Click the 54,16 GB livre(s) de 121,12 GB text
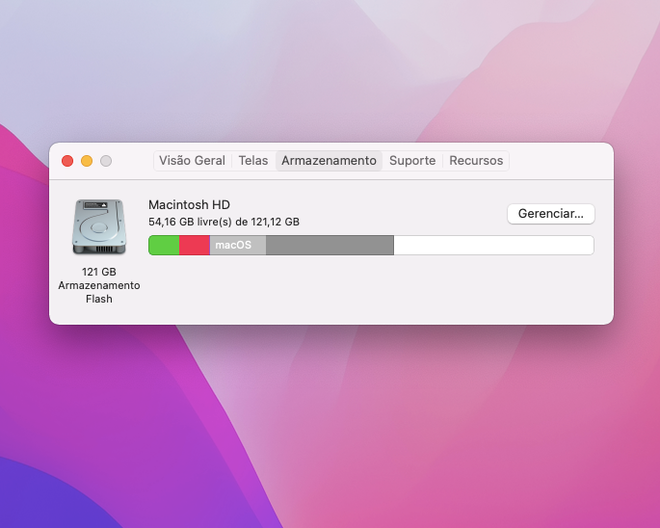This screenshot has height=528, width=660. click(x=224, y=222)
